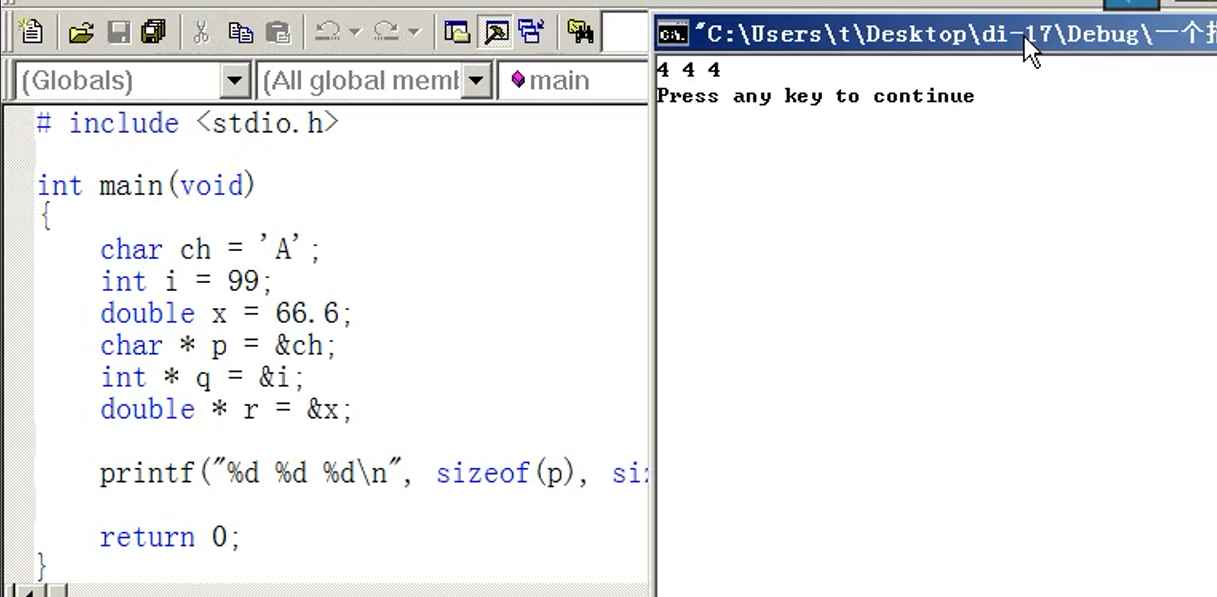Viewport: 1217px width, 597px height.
Task: Redo the last undone edit
Action: coord(386,33)
